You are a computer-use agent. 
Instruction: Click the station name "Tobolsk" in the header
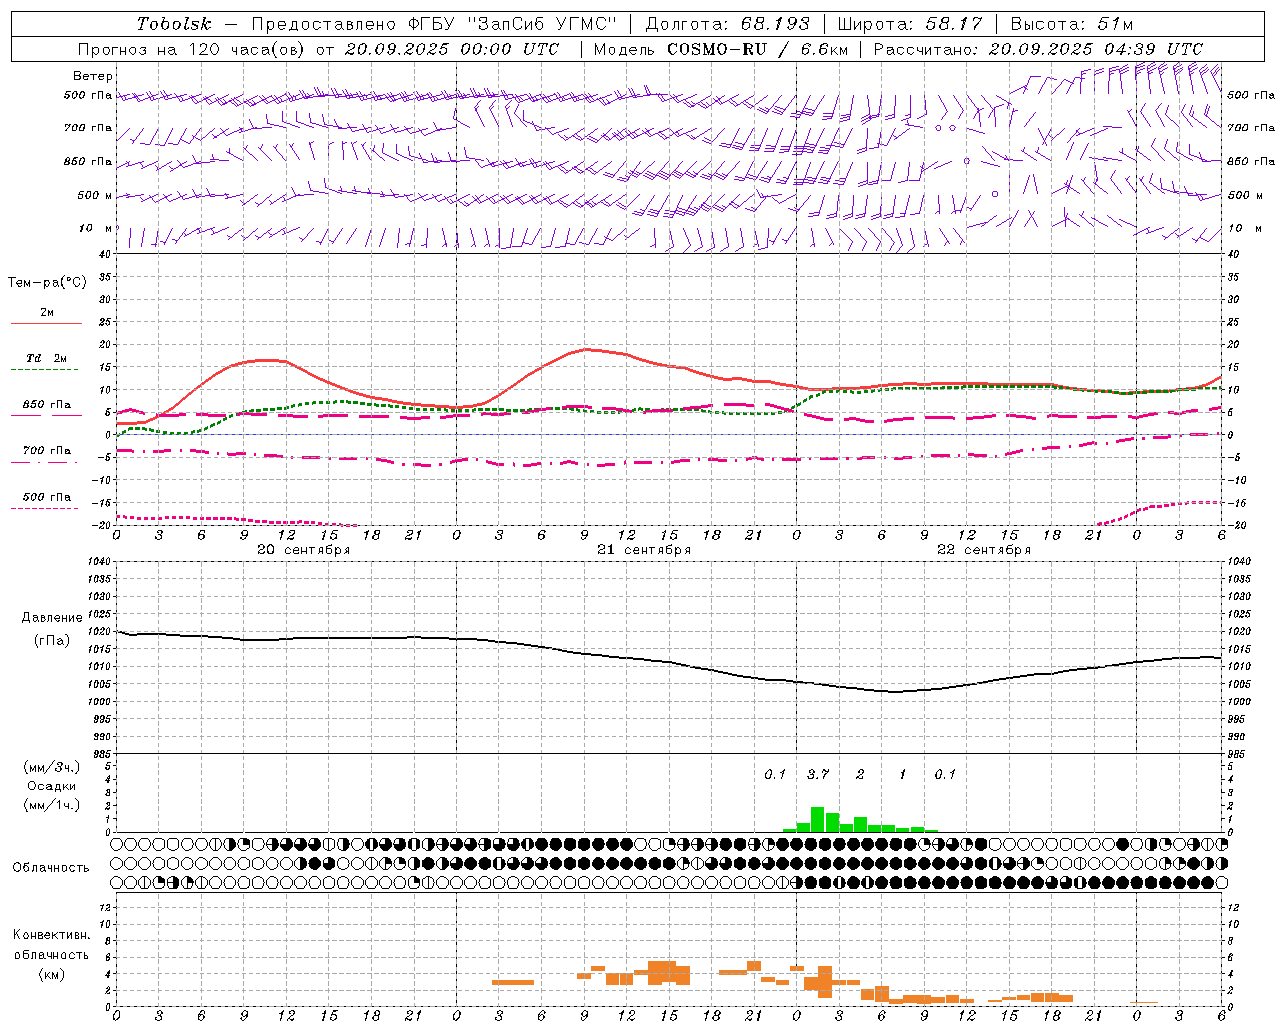pyautogui.click(x=174, y=24)
